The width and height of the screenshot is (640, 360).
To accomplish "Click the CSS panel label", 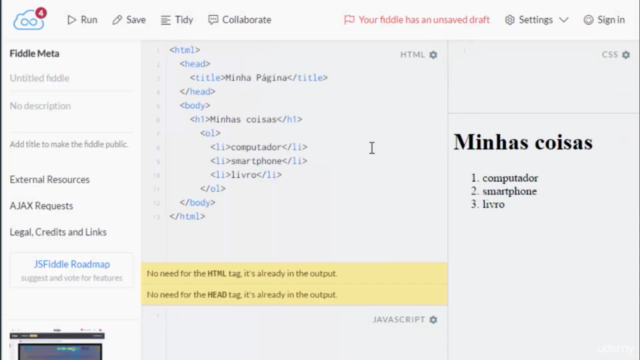I will pos(610,55).
